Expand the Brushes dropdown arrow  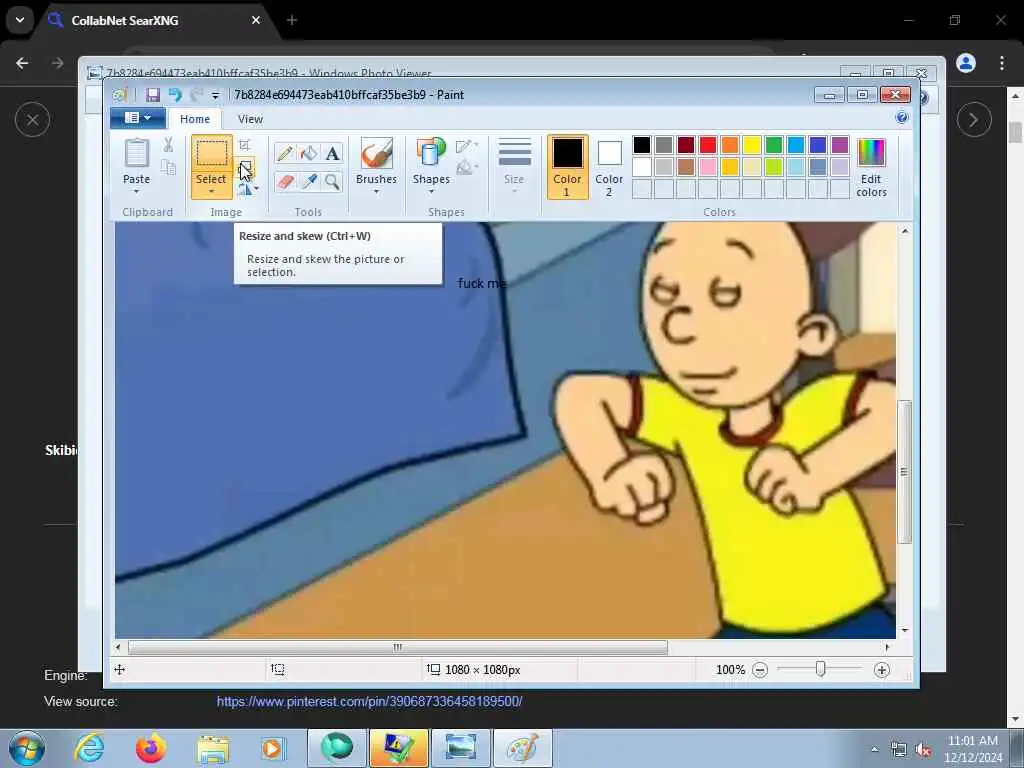coord(376,192)
